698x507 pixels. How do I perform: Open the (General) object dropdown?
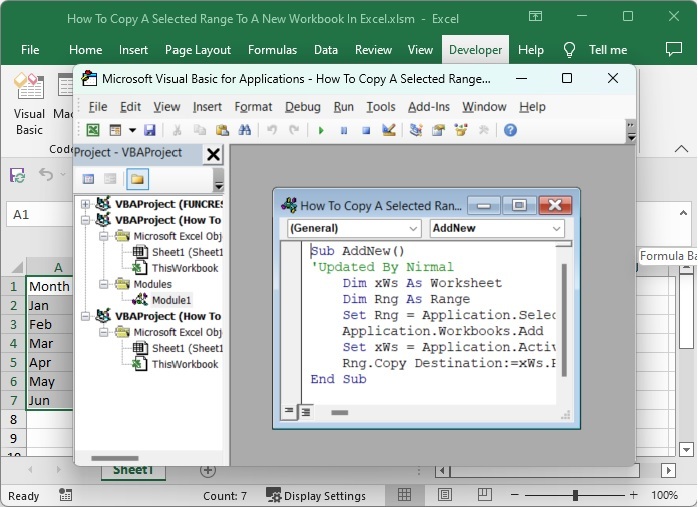pyautogui.click(x=354, y=228)
